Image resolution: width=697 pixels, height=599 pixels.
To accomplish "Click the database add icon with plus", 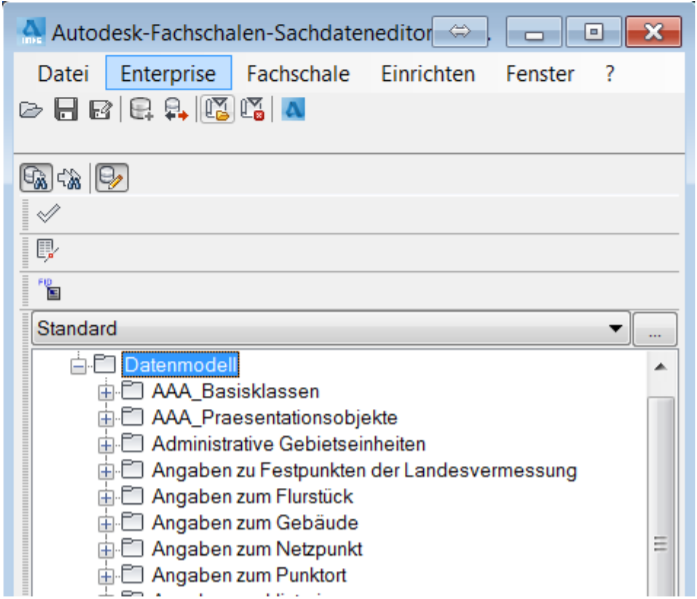I will coord(141,109).
